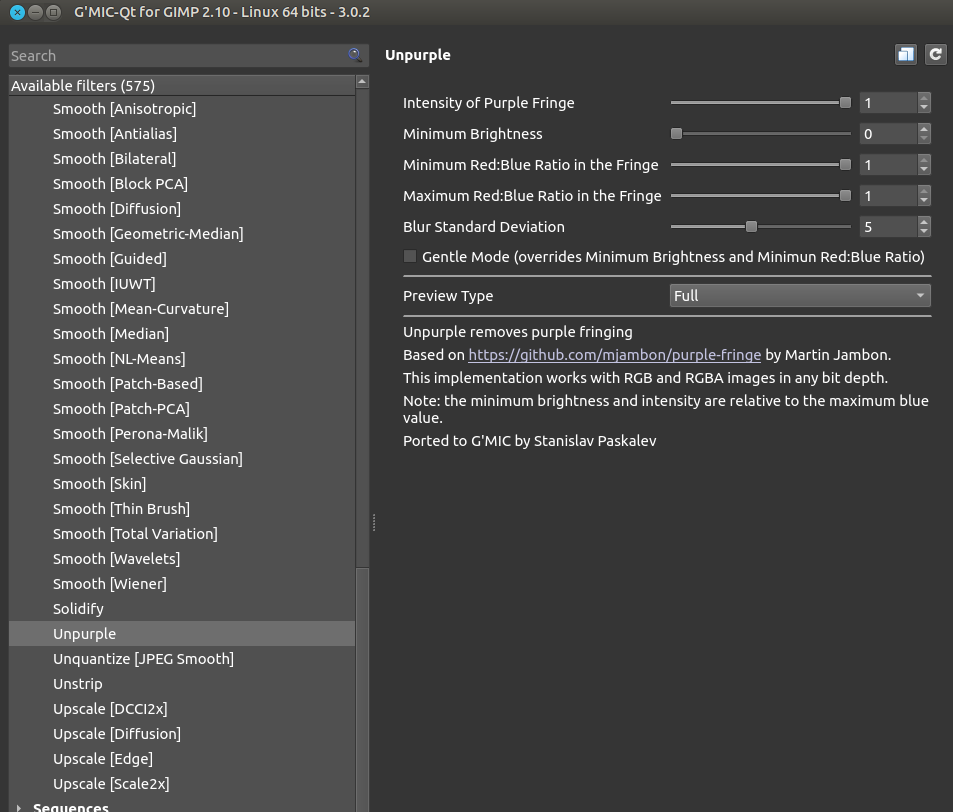953x812 pixels.
Task: Increase Intensity of Purple Fringe with up arrow
Action: [924, 98]
